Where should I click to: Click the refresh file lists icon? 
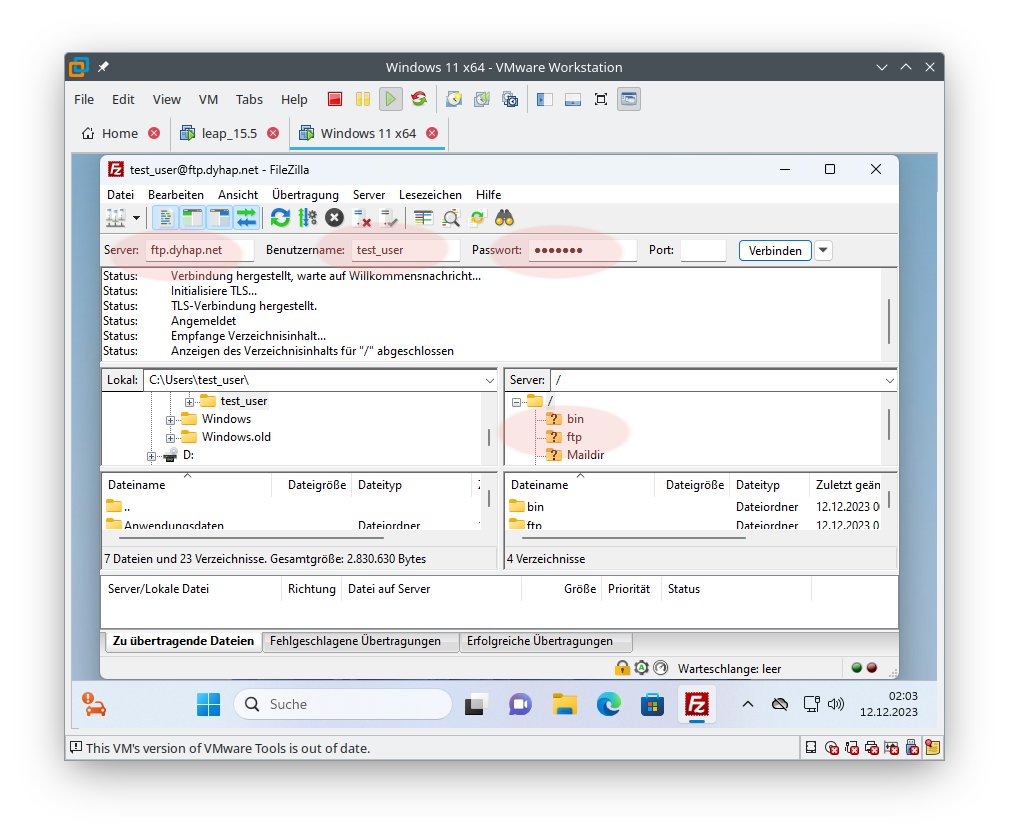(x=281, y=217)
